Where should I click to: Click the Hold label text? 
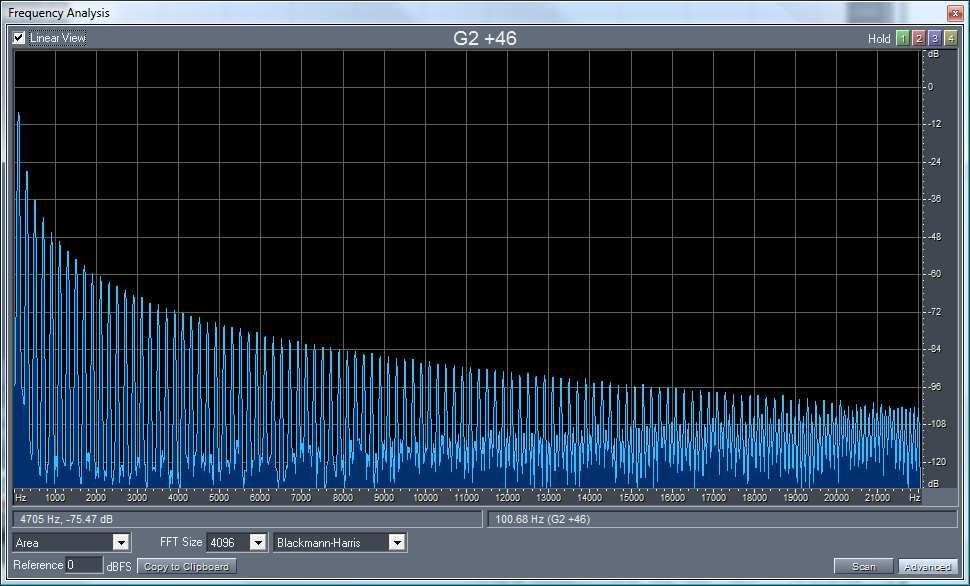coord(879,39)
